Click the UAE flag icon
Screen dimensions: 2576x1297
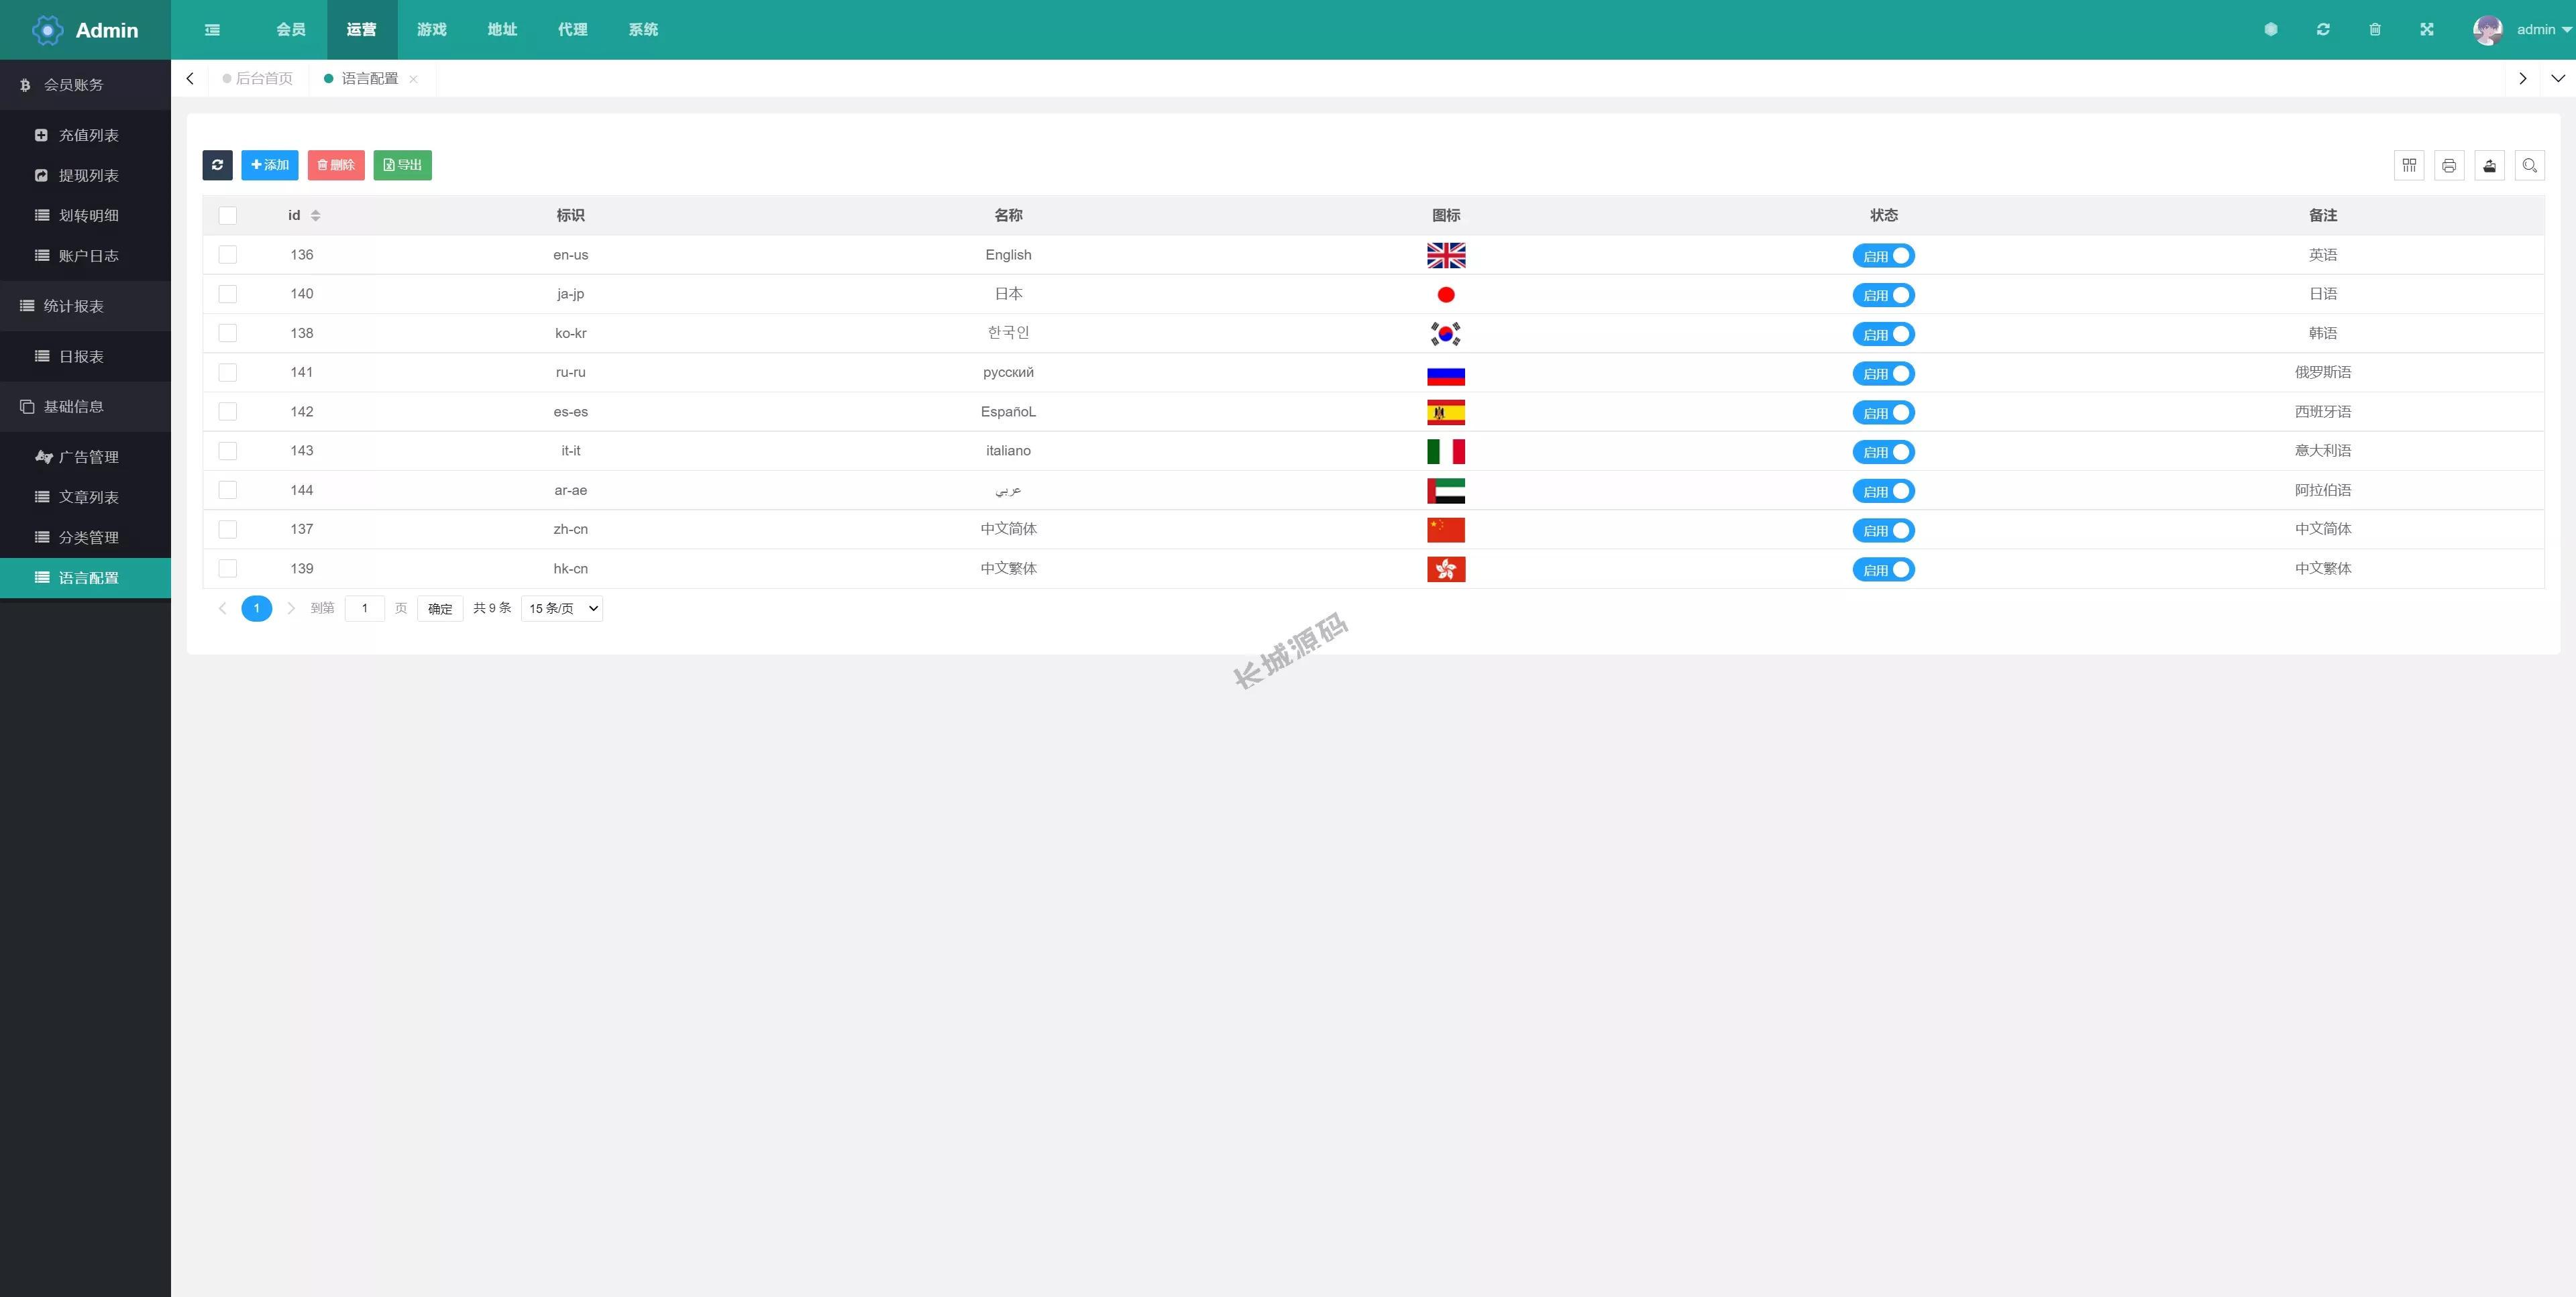[1446, 491]
